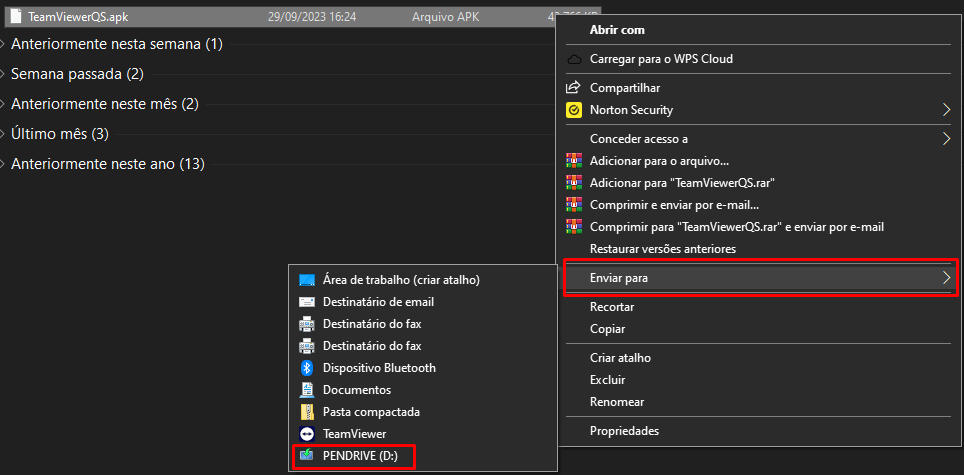Select 'Enviar para' menu entry
Image resolution: width=964 pixels, height=475 pixels.
pos(757,278)
